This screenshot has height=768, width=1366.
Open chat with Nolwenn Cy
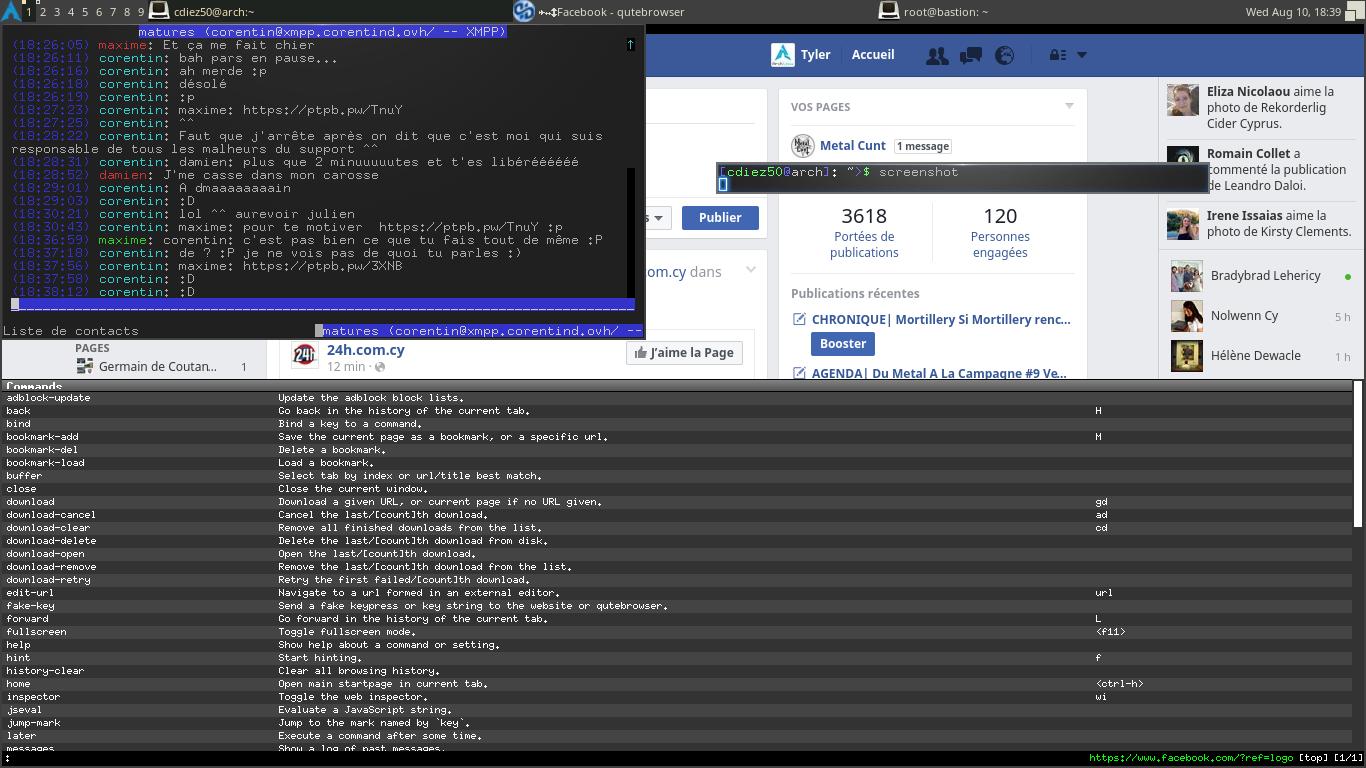(1260, 316)
